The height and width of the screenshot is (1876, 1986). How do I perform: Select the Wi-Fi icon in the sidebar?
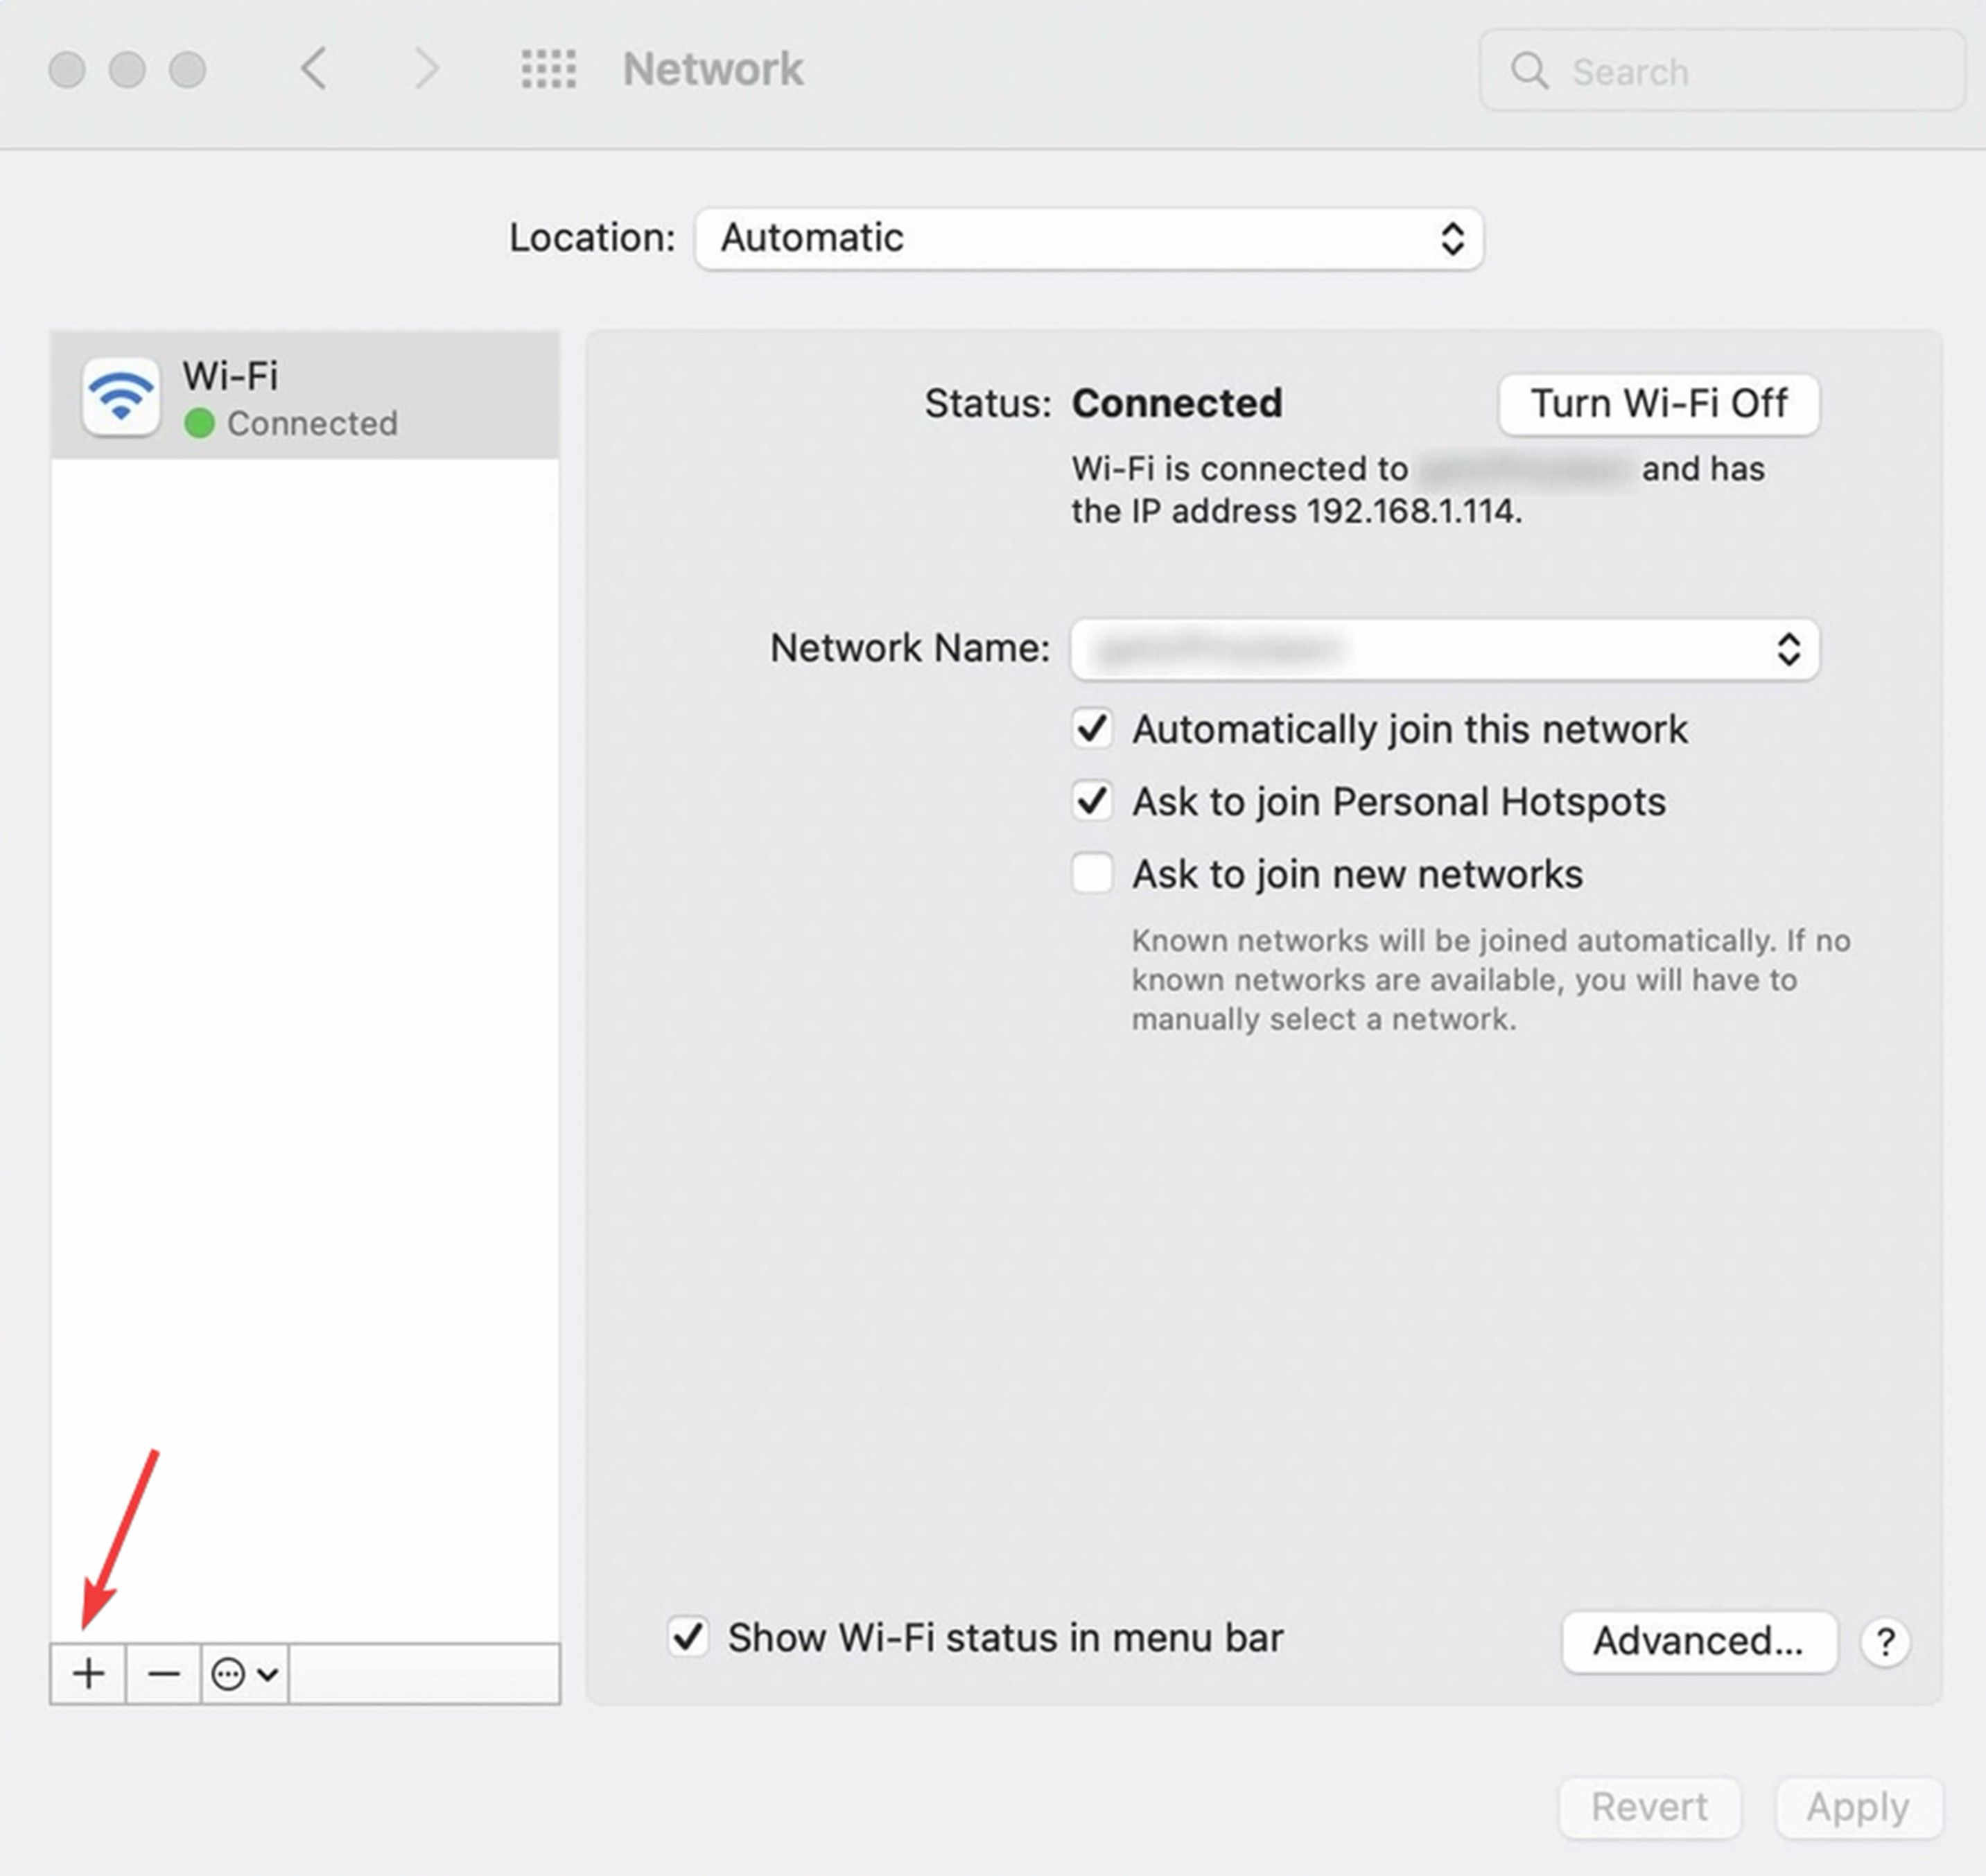tap(120, 395)
